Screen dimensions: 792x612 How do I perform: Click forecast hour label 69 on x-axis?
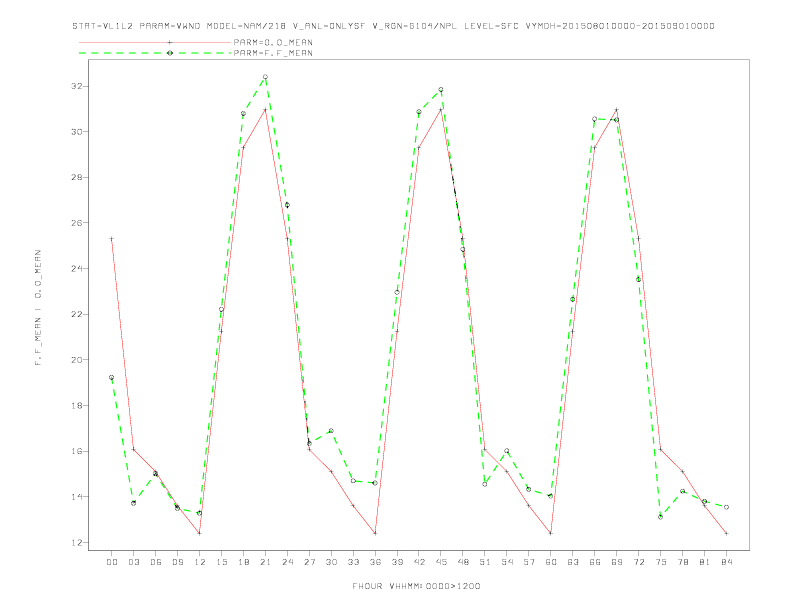tap(617, 562)
